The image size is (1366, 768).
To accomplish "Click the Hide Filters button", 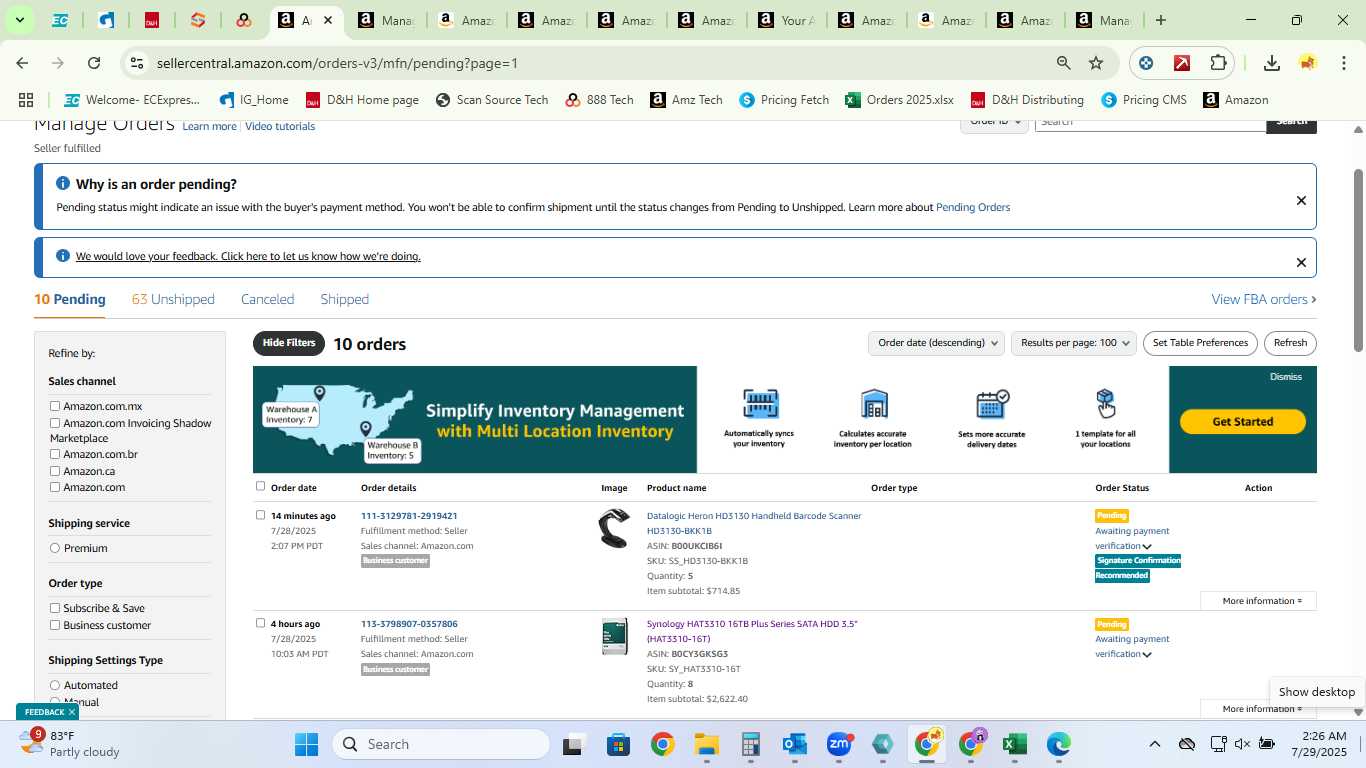I will coord(289,343).
